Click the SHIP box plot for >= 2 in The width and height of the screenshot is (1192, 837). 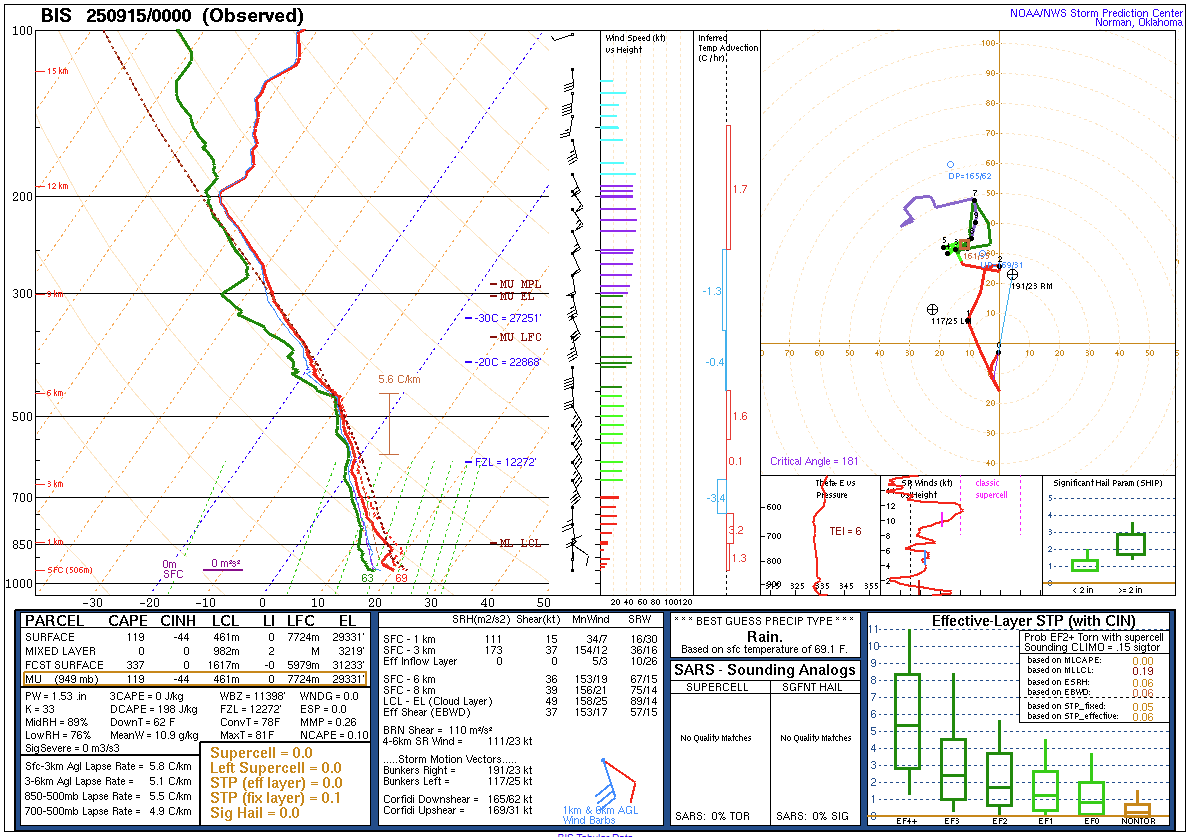1131,543
